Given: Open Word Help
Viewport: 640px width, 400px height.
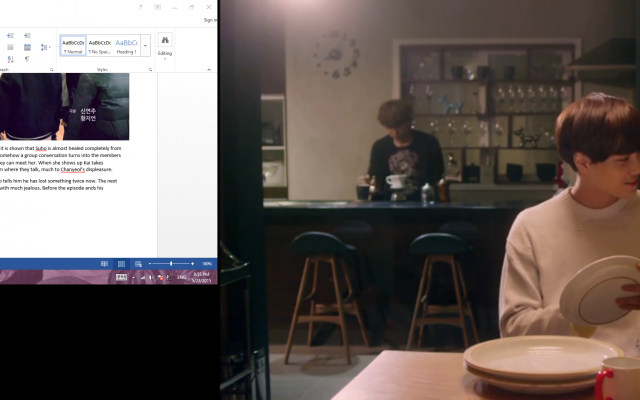Looking at the screenshot, I should (140, 7).
